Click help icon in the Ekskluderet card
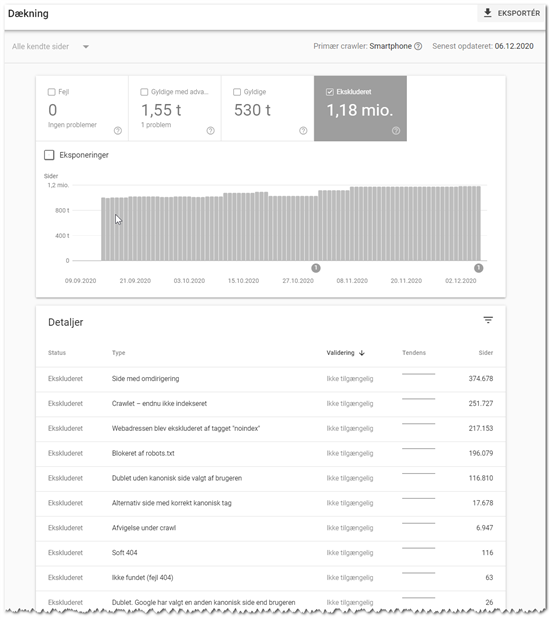 point(396,131)
